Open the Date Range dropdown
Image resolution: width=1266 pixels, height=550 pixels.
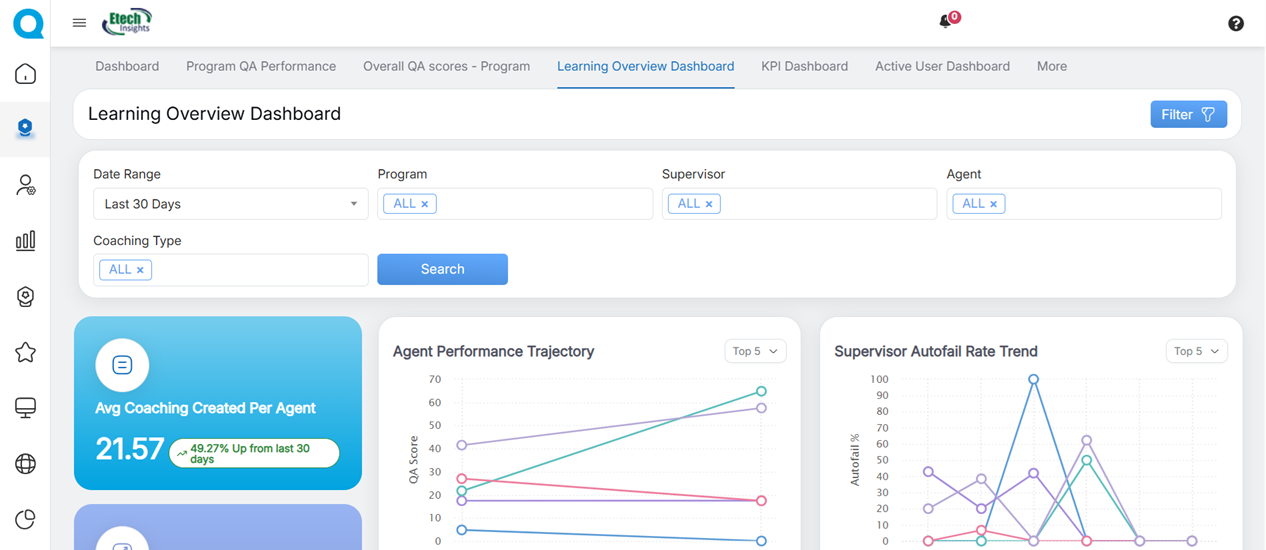coord(230,204)
